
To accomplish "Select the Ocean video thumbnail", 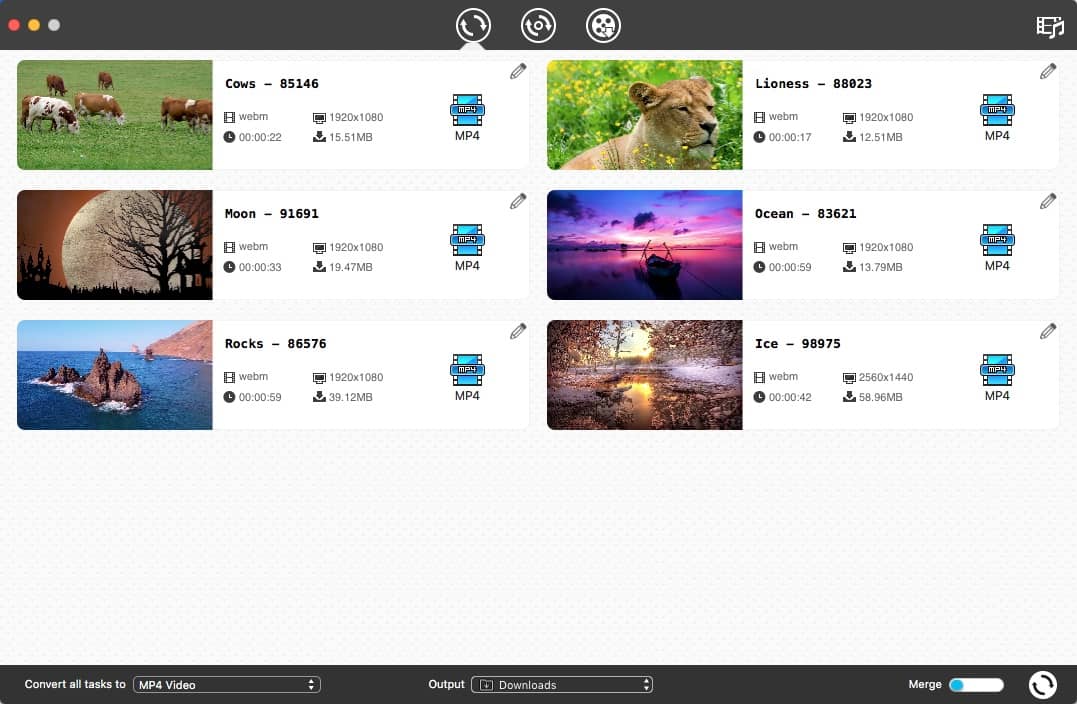I will 644,244.
